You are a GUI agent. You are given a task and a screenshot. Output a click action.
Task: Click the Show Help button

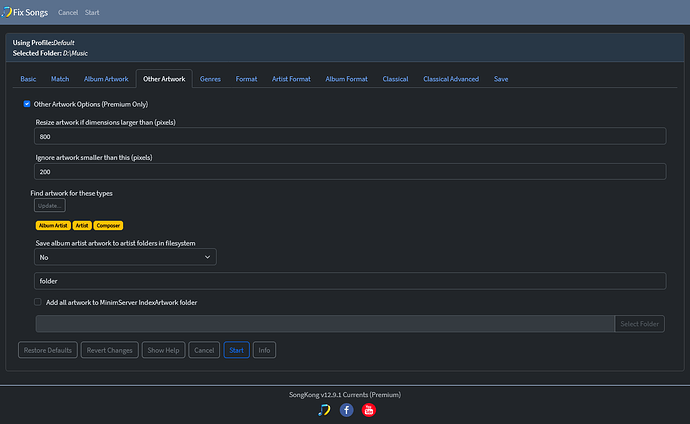pos(163,350)
